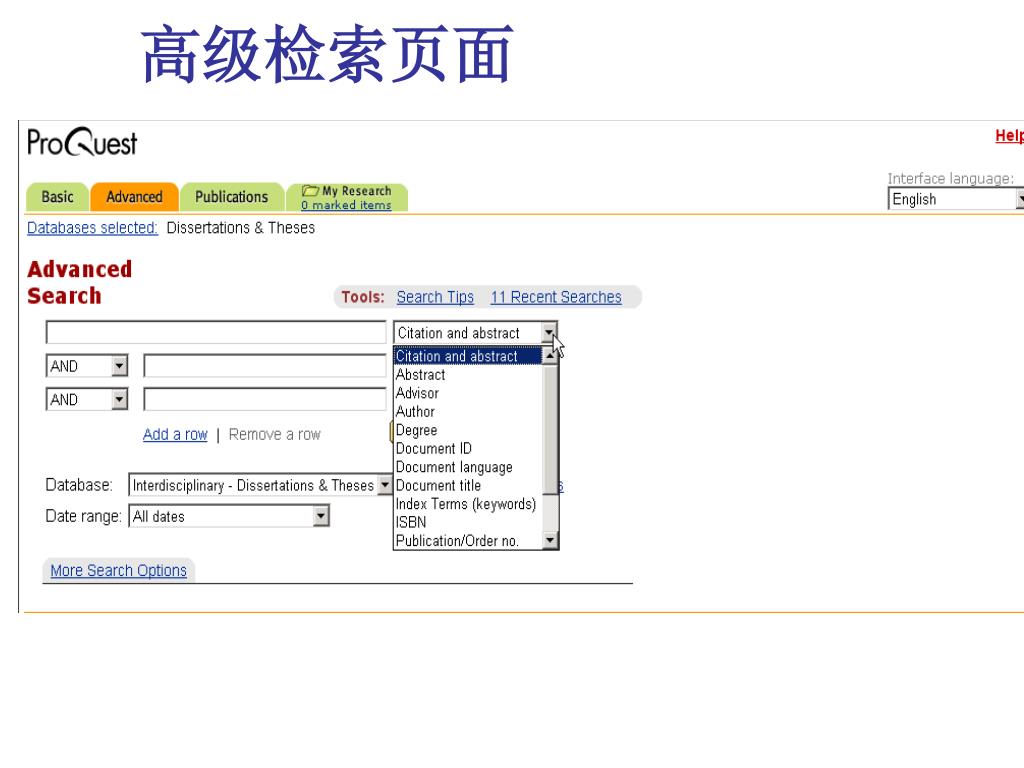This screenshot has width=1024, height=768.
Task: Switch to the Basic search tab
Action: (57, 197)
